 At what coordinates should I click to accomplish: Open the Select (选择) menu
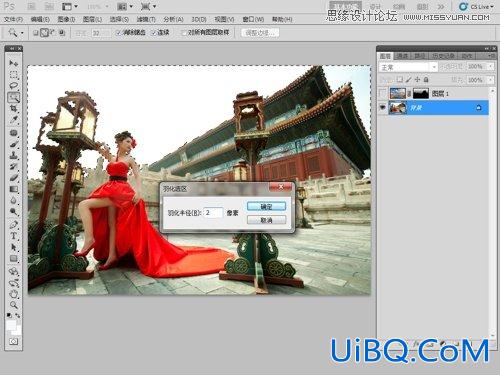pyautogui.click(x=119, y=19)
